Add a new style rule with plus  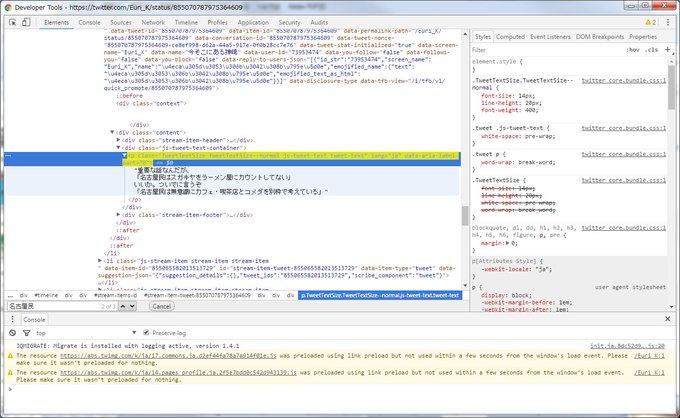tap(667, 50)
